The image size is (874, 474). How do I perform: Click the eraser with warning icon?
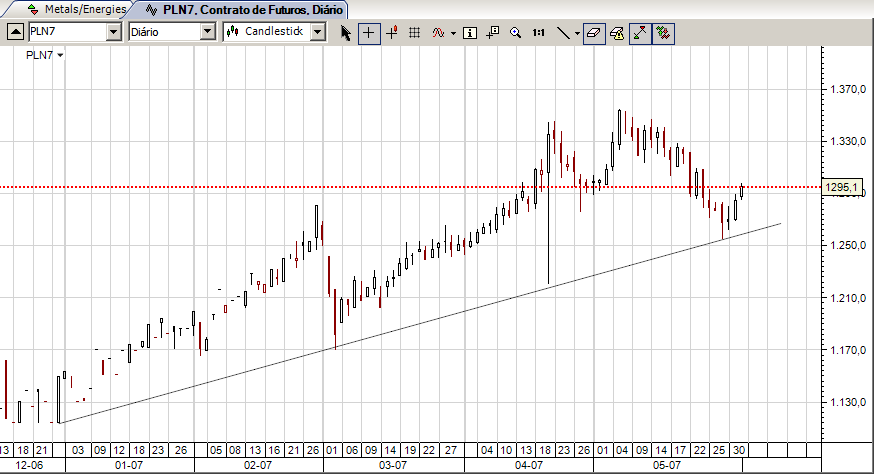click(x=617, y=33)
